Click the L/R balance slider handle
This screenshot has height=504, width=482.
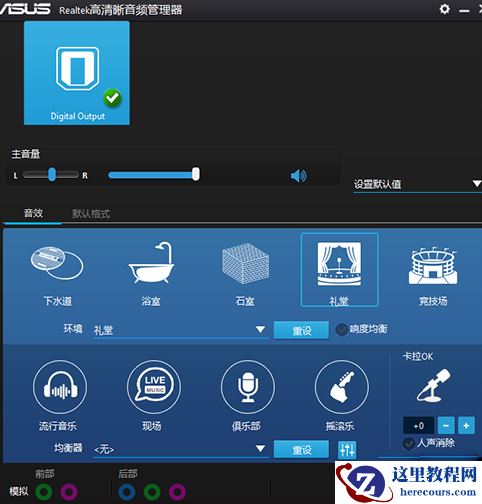[52, 174]
